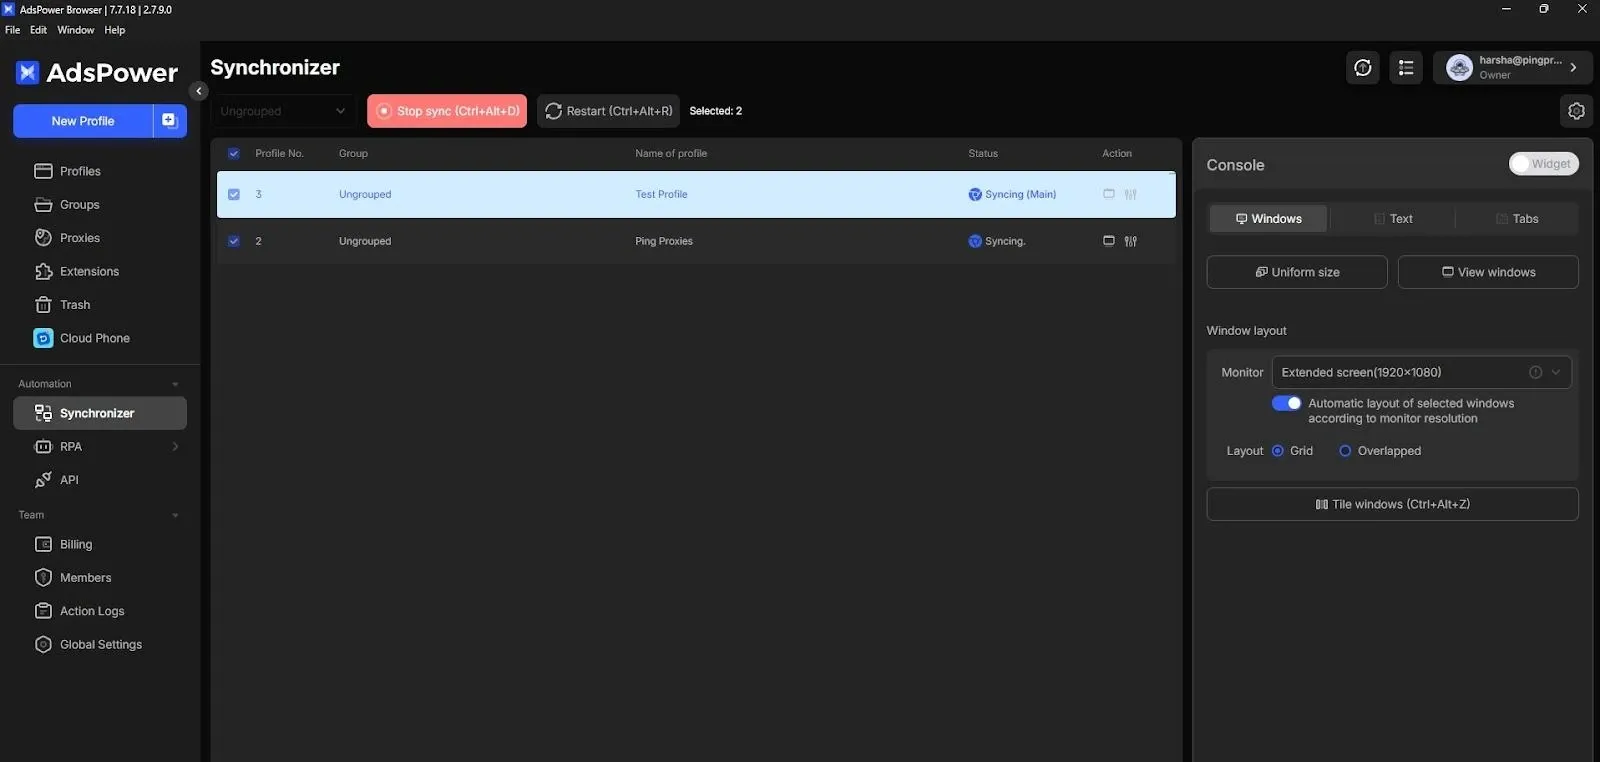This screenshot has width=1600, height=762.
Task: Open the Monitor selection dropdown
Action: [1421, 372]
